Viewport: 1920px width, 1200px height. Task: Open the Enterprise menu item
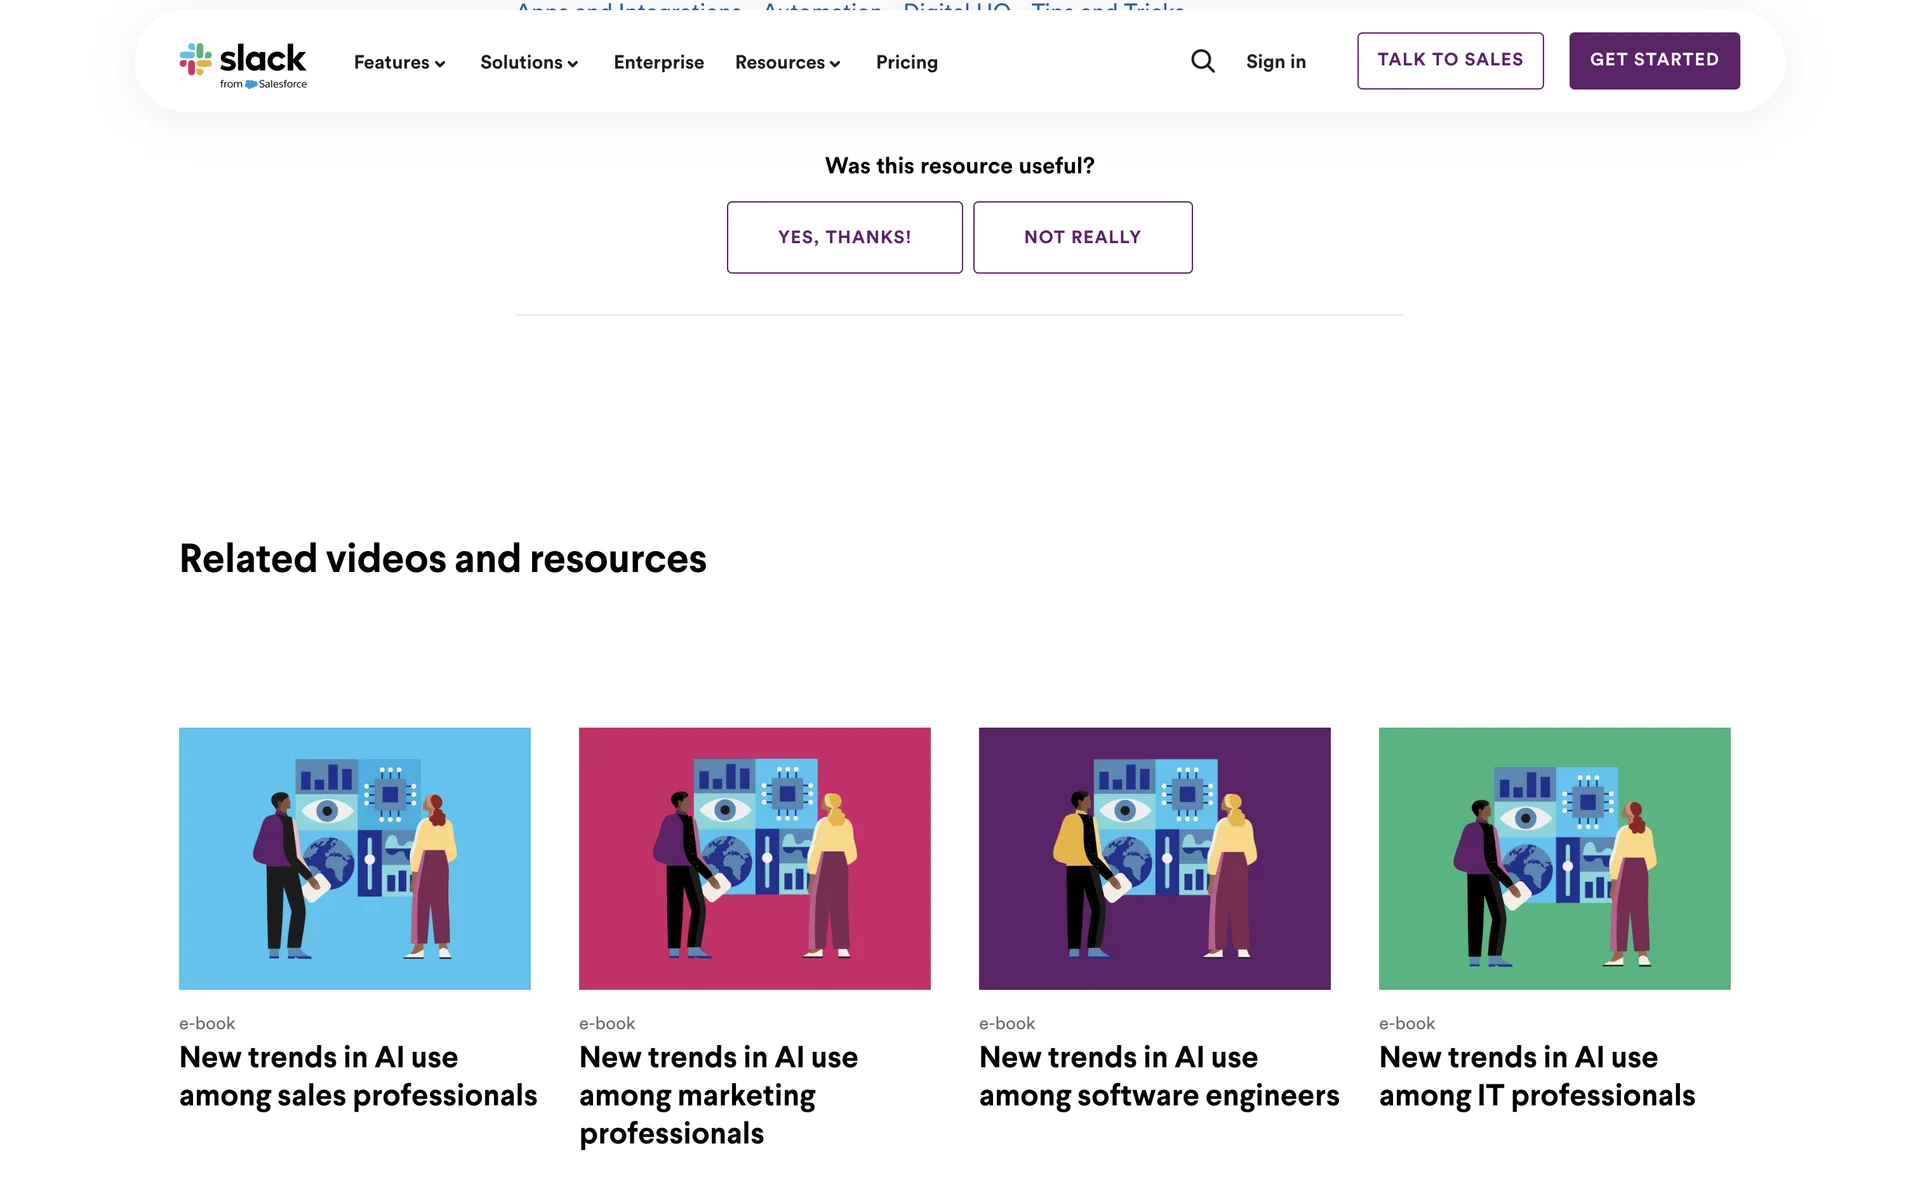click(658, 62)
